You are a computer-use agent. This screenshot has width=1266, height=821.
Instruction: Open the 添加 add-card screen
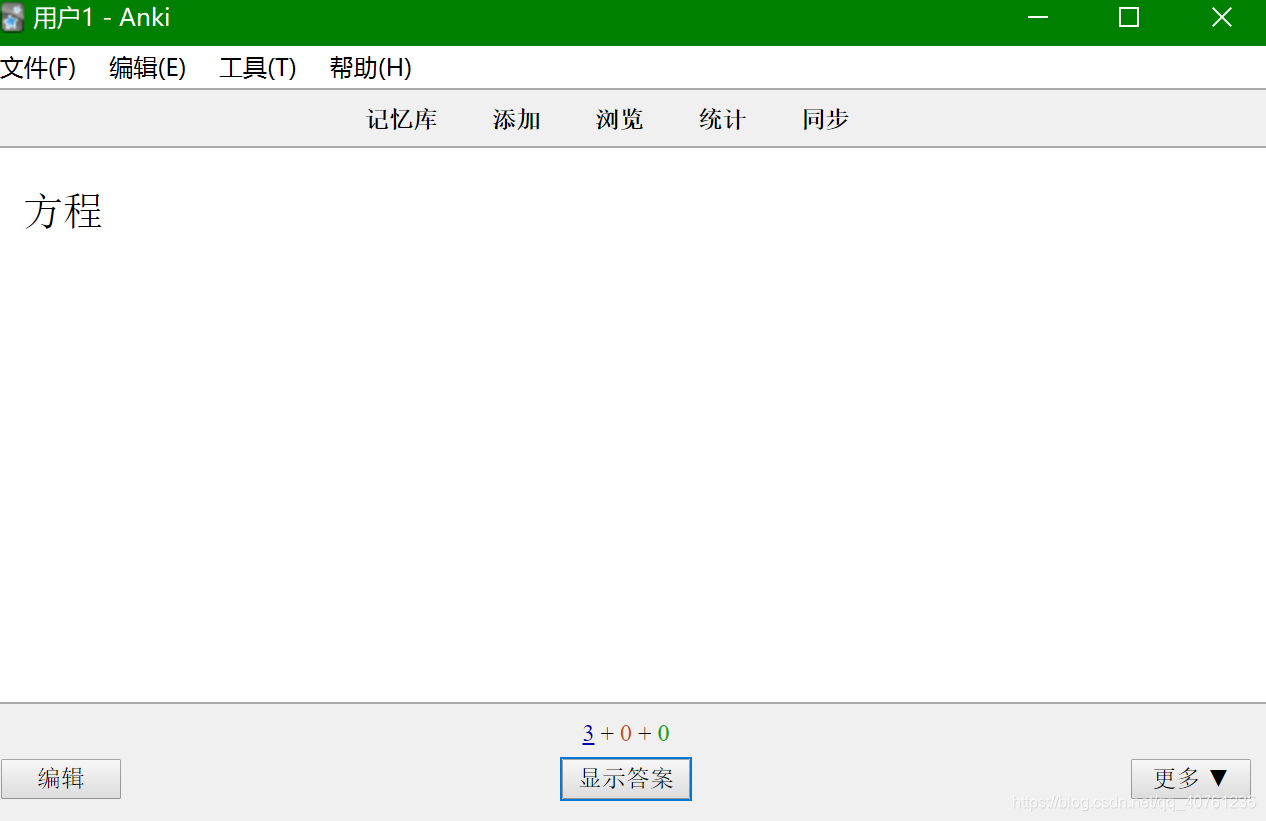point(516,119)
